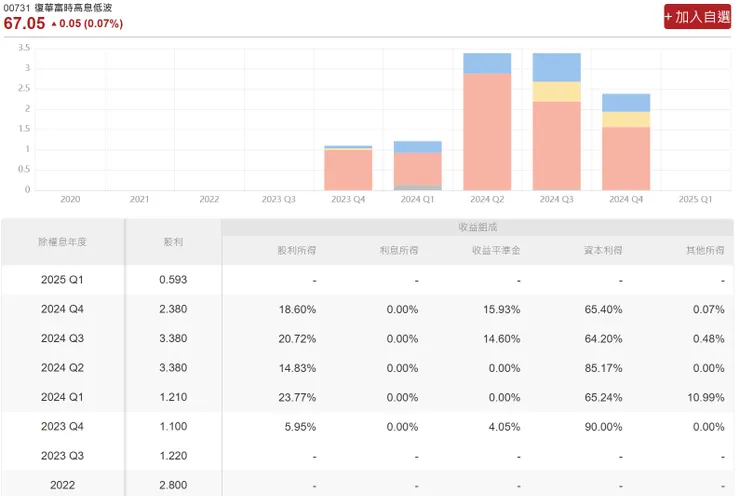Click the 67.05 price quote

tap(25, 23)
